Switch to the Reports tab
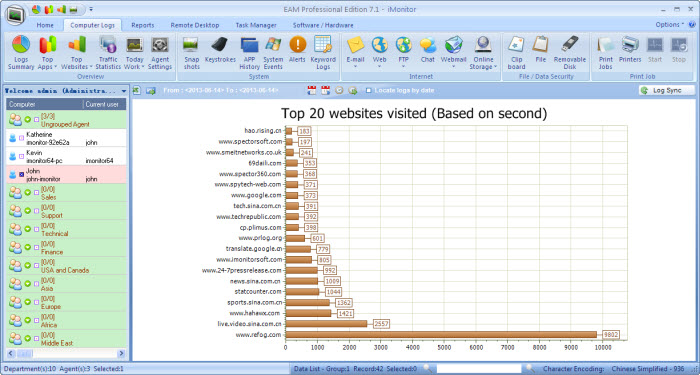This screenshot has height=375, width=700. click(143, 25)
